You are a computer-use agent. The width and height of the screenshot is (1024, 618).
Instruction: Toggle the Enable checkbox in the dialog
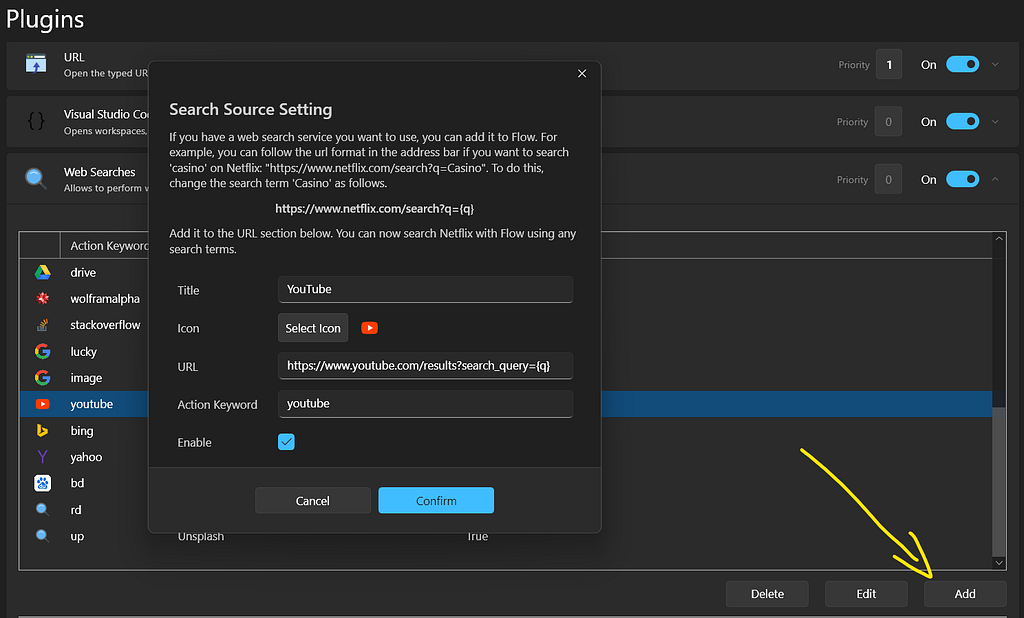(286, 442)
